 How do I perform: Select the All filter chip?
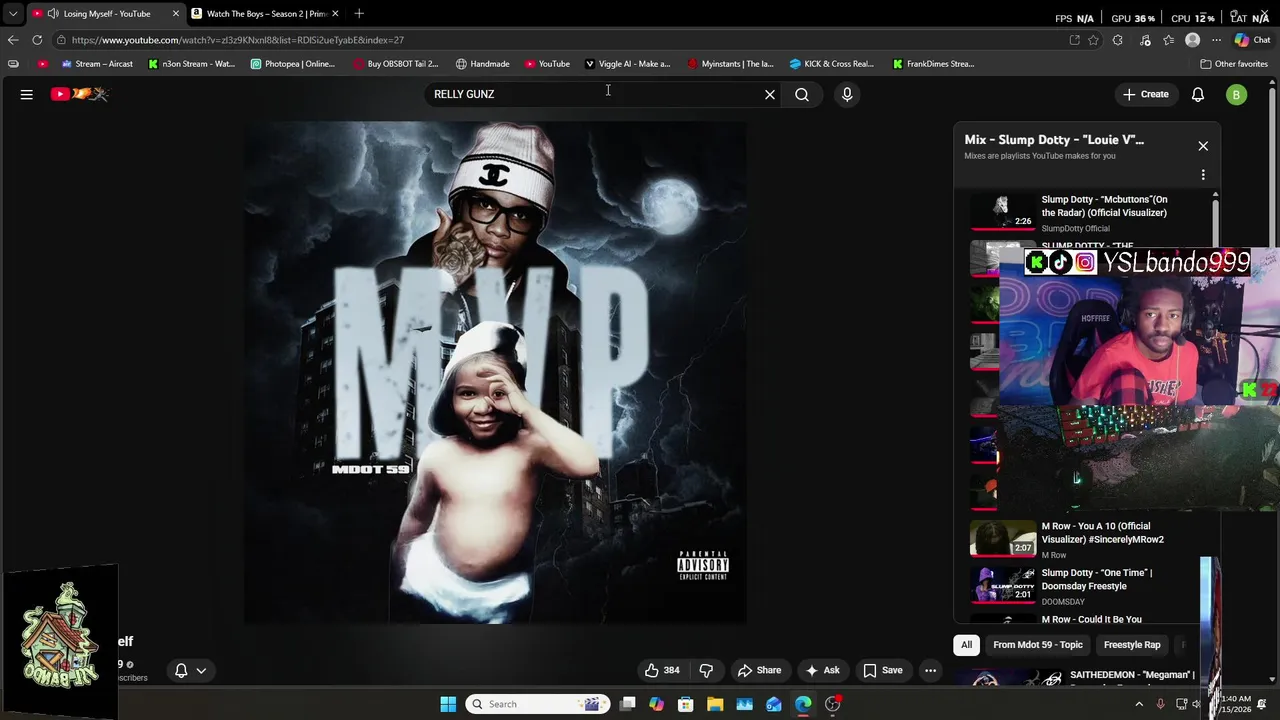966,645
